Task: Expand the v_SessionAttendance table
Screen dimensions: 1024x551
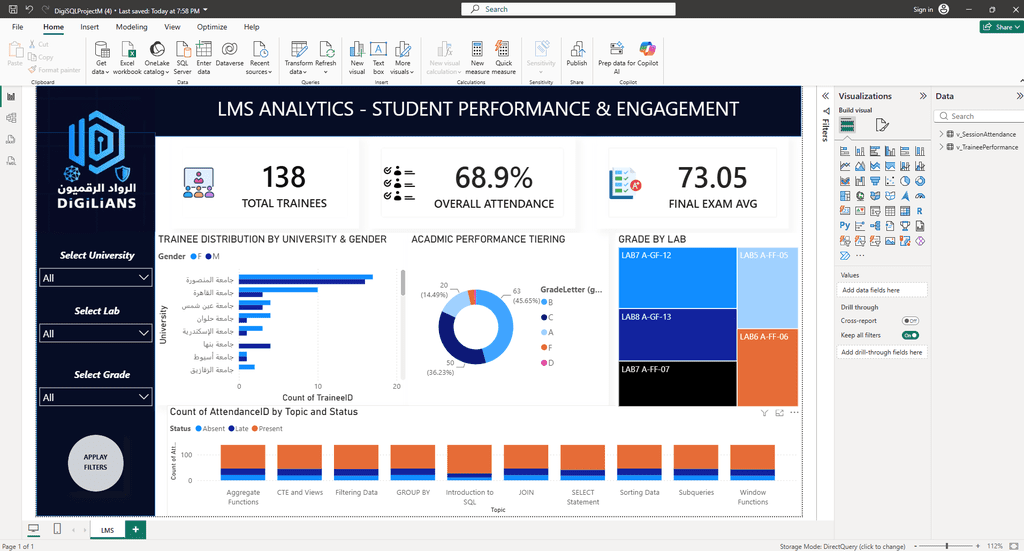Action: coord(941,134)
